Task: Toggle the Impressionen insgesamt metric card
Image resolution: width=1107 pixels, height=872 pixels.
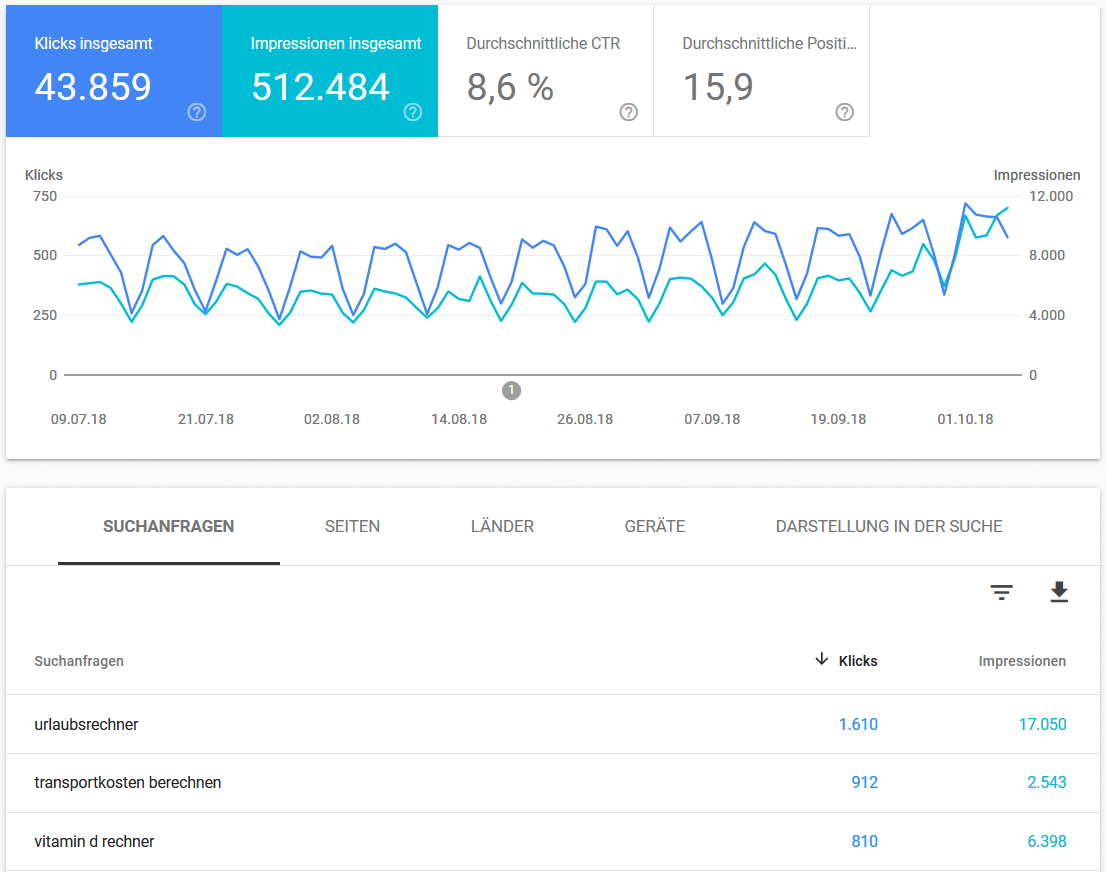Action: [329, 71]
